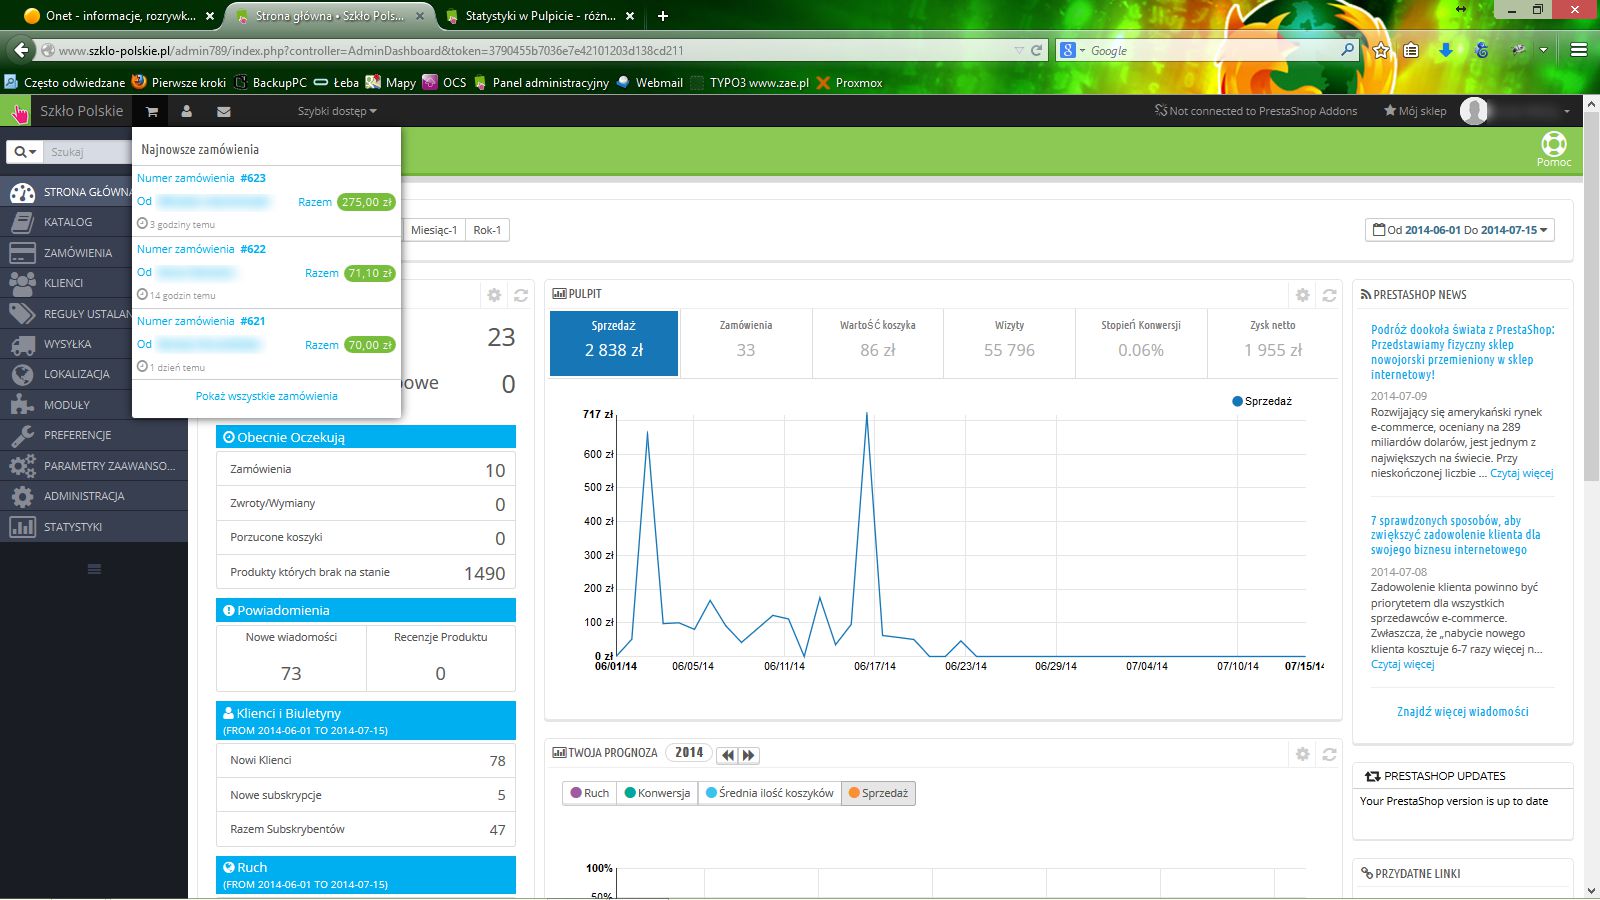This screenshot has height=900, width=1600.
Task: Collapse the sidebar with the hamburger icon
Action: tap(94, 569)
